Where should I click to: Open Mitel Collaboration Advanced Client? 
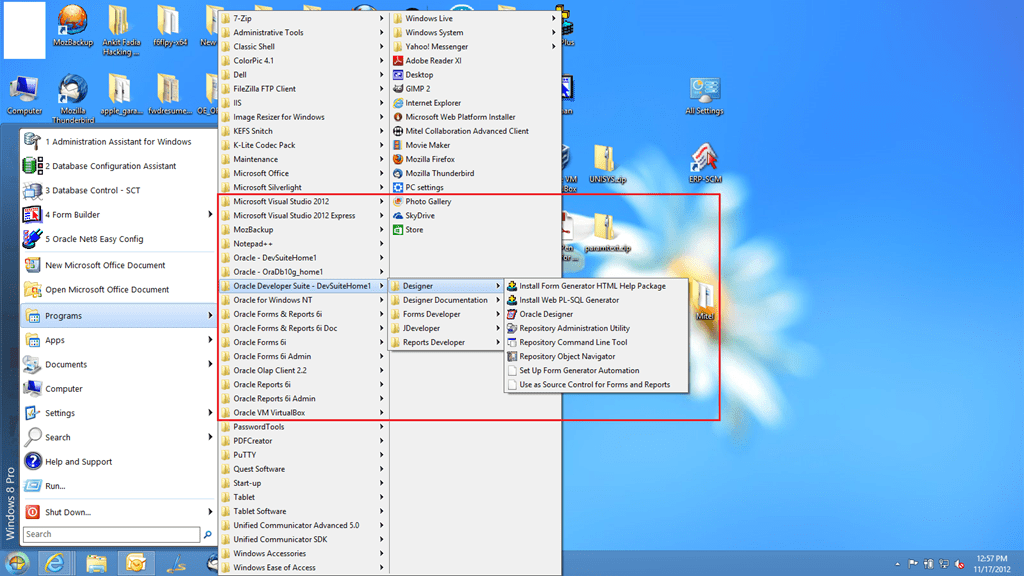(475, 131)
